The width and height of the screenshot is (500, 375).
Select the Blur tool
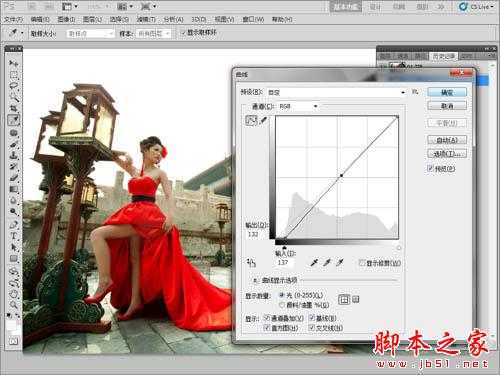pyautogui.click(x=14, y=201)
